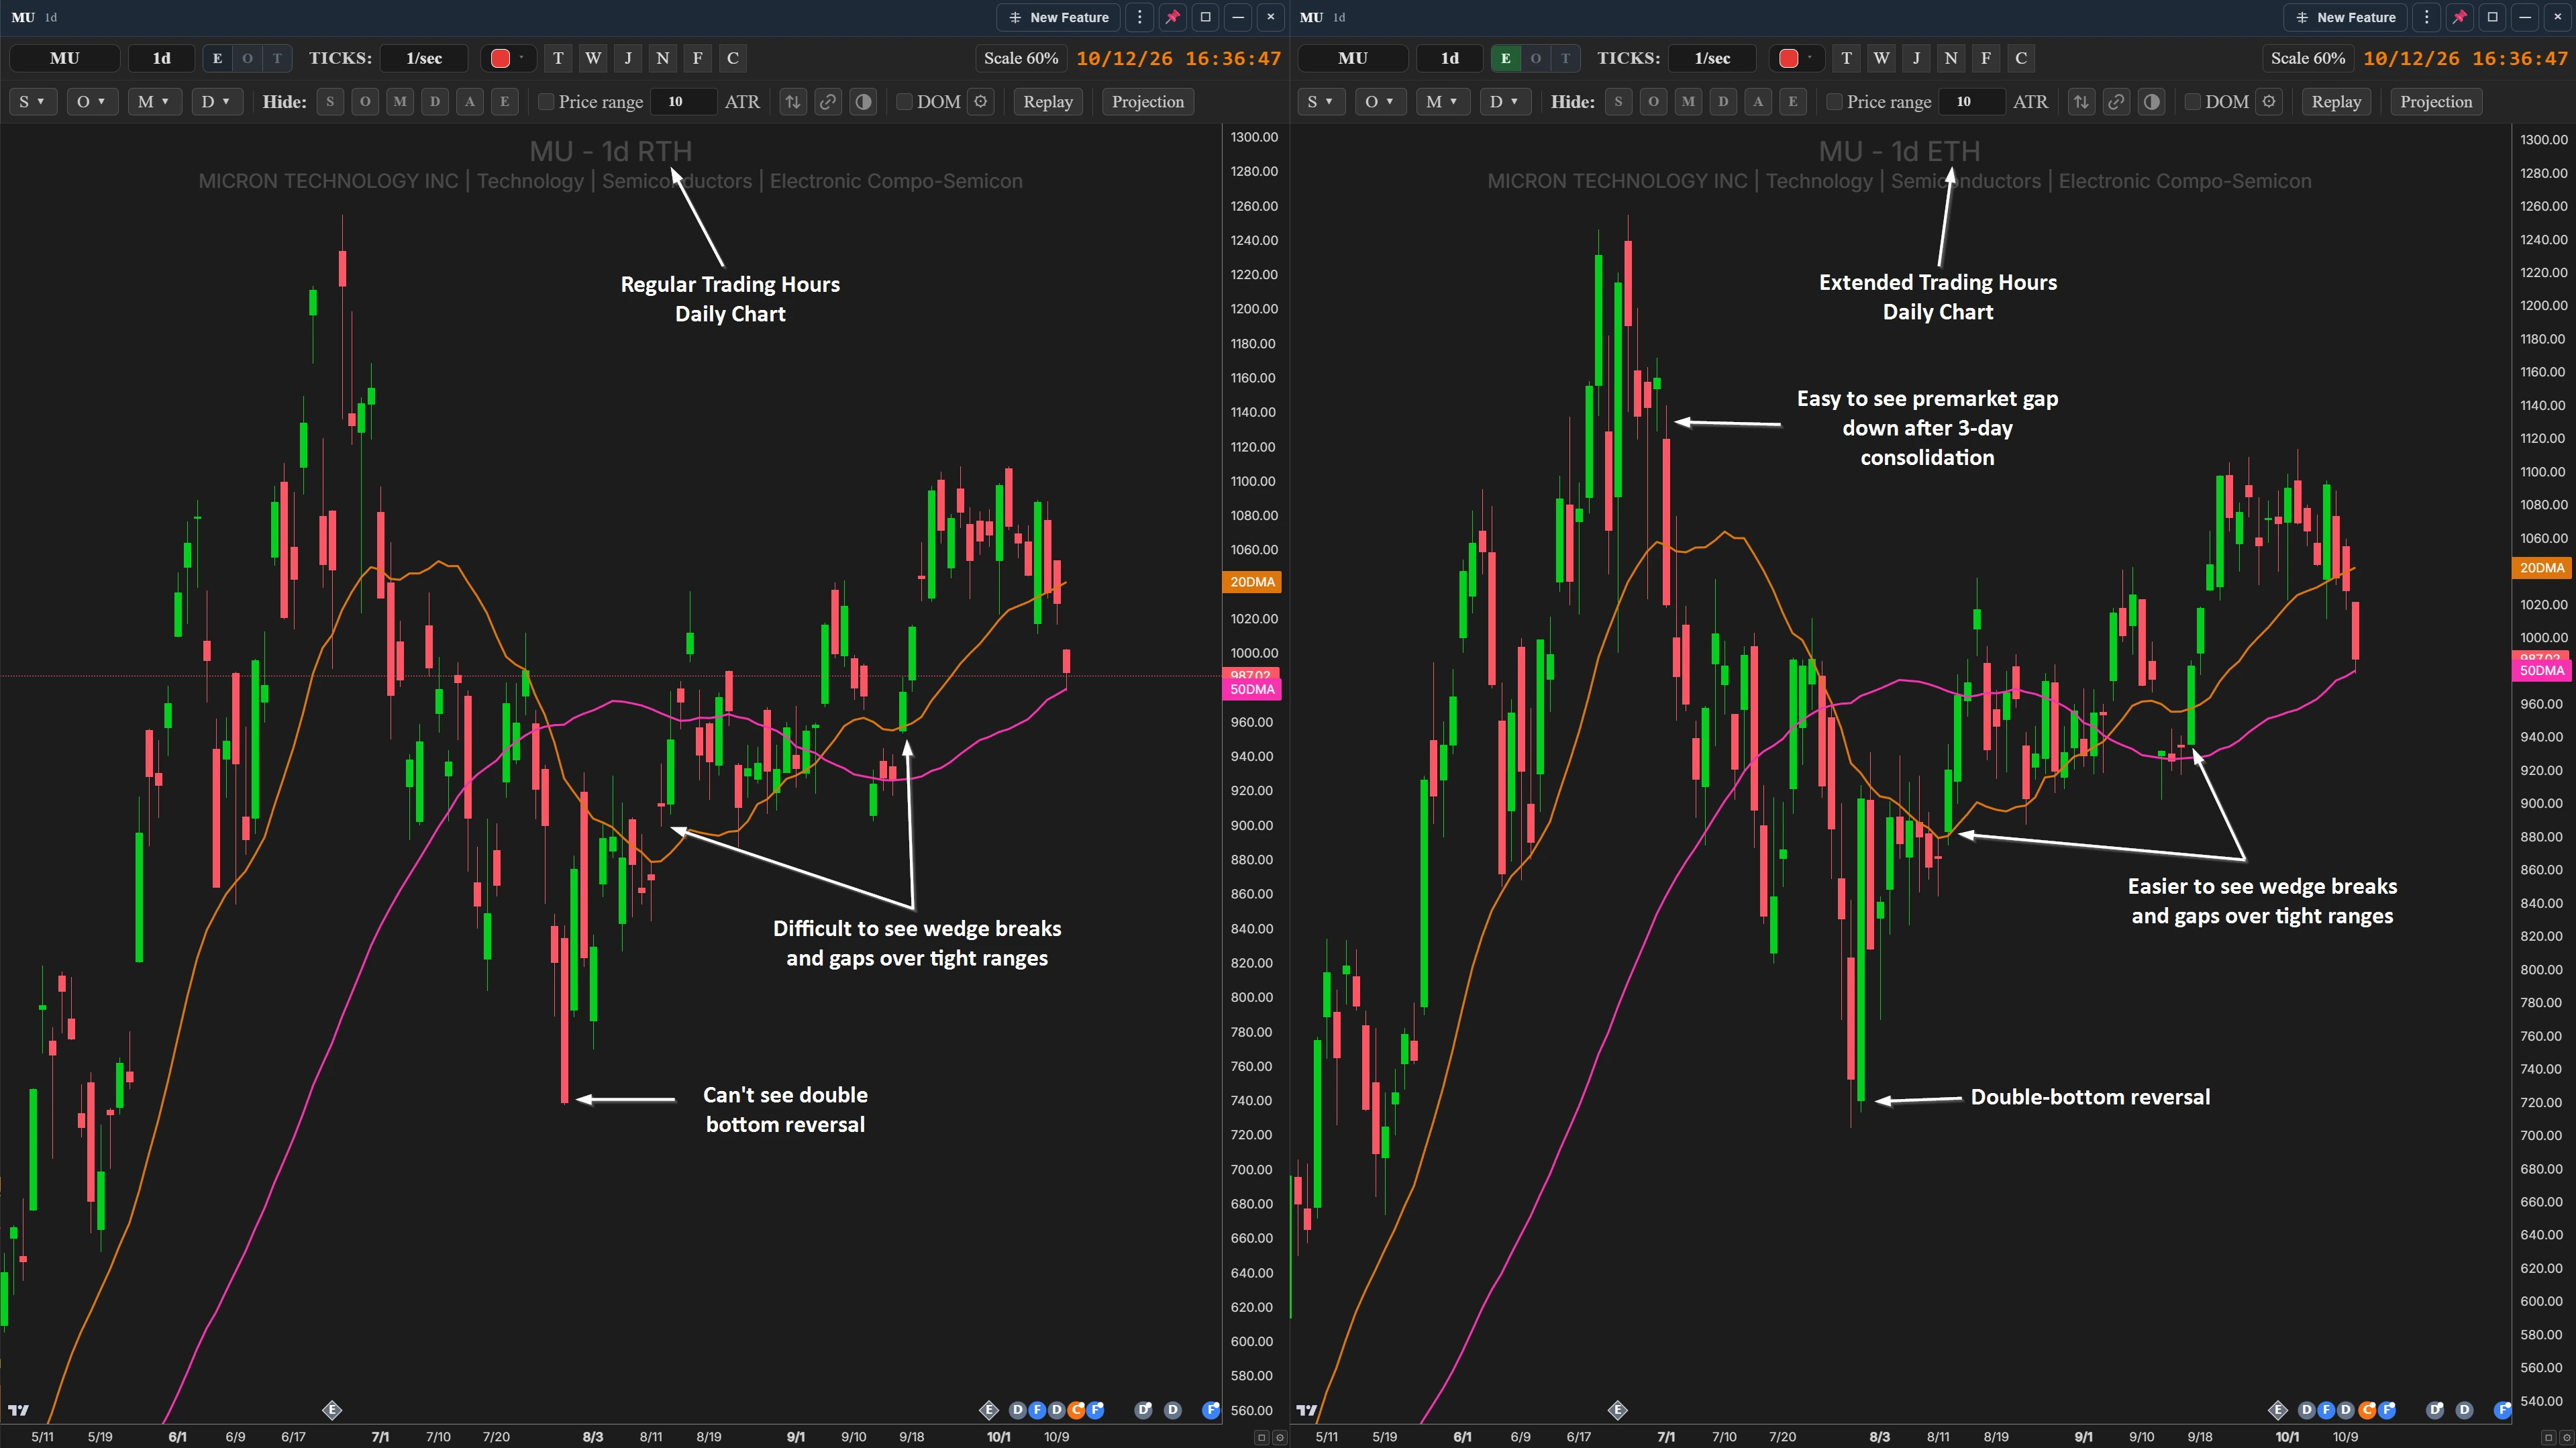Toggle the E session button in left chart
Screen dimensions: 2576x1448
[x=217, y=58]
